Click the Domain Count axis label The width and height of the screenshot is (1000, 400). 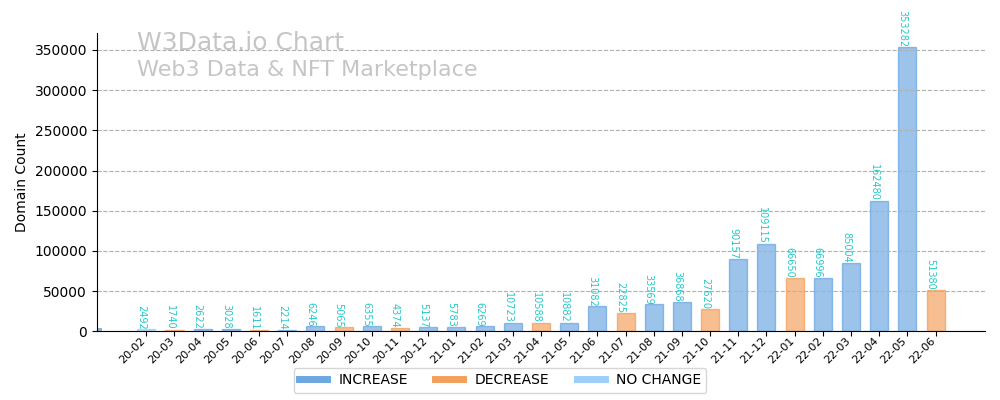(21, 182)
